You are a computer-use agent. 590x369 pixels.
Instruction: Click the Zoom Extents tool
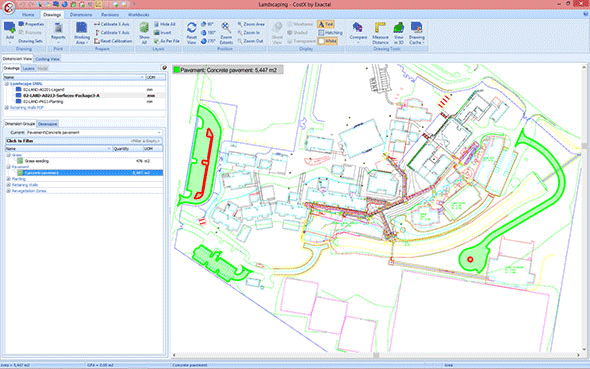(x=226, y=33)
